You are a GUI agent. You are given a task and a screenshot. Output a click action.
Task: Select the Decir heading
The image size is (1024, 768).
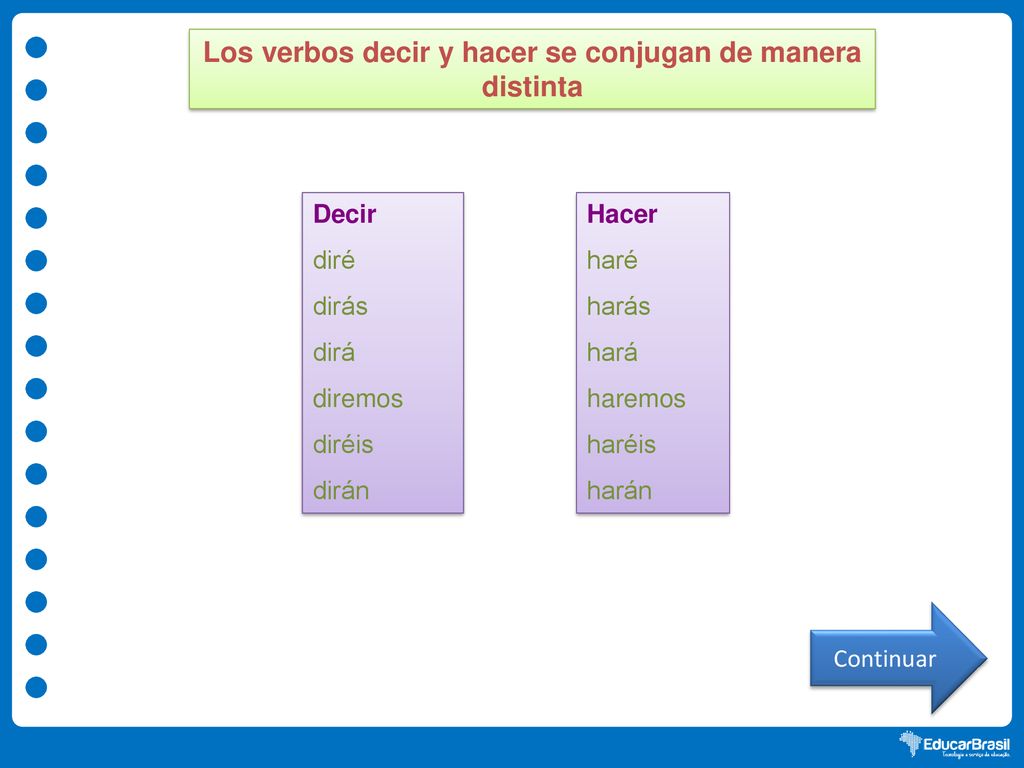tap(344, 214)
